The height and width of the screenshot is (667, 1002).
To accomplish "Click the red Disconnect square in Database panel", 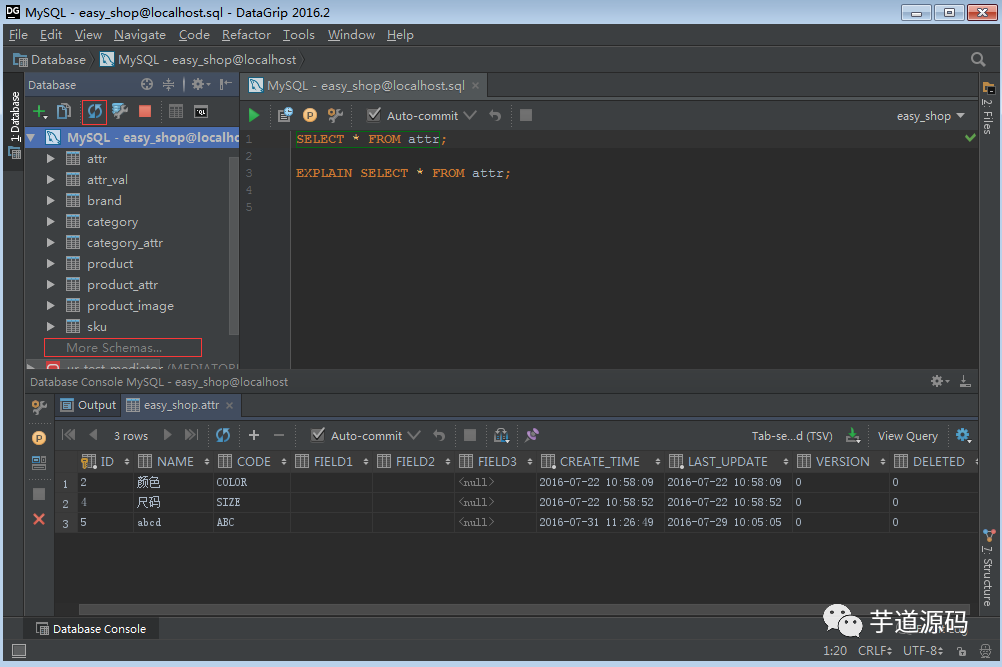I will click(x=145, y=111).
